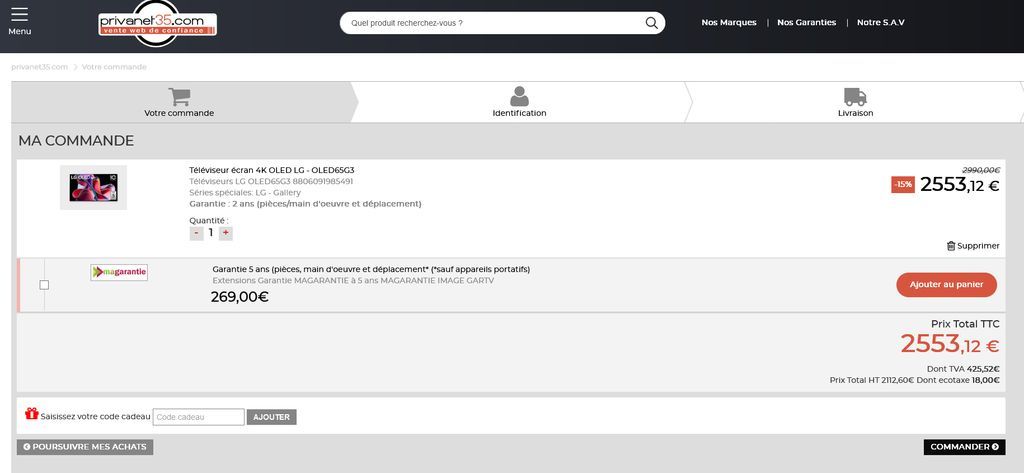Click the shopping cart step icon
The height and width of the screenshot is (473, 1024).
pyautogui.click(x=180, y=97)
